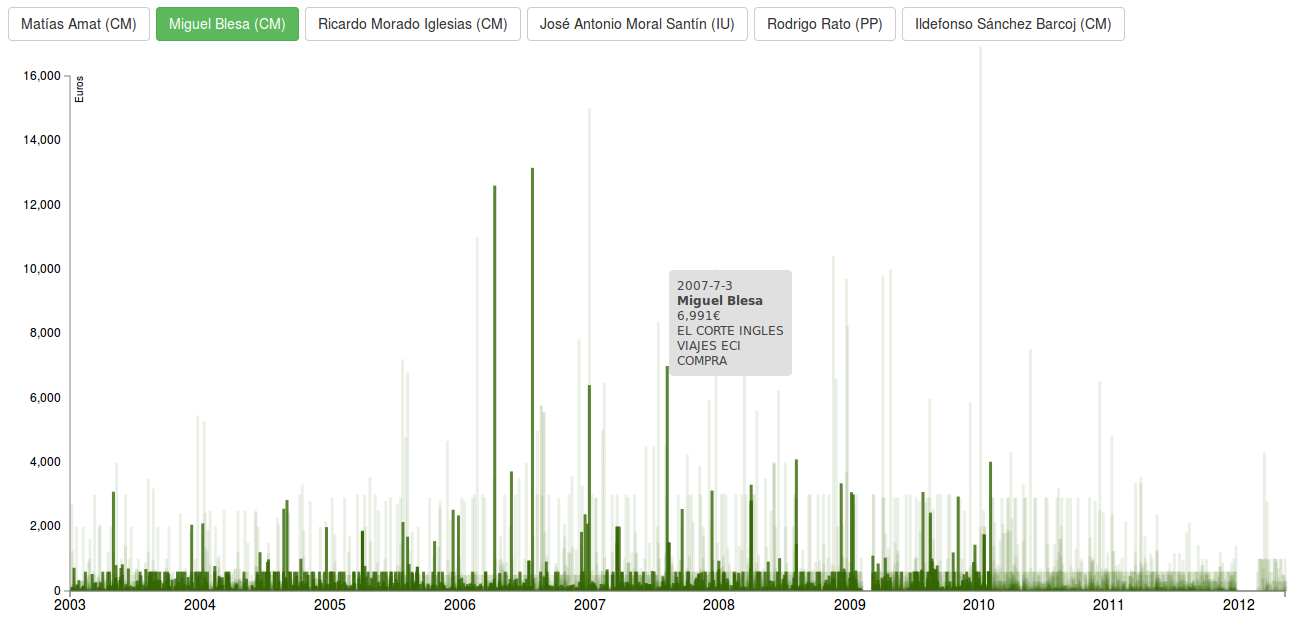The width and height of the screenshot is (1296, 619).
Task: Click the Euros y-axis title
Action: [x=80, y=90]
